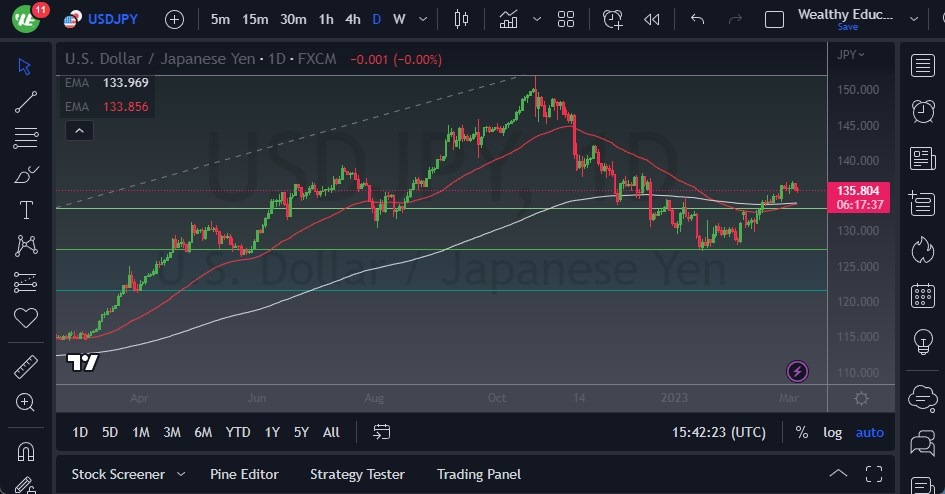Open chart settings gear icon
945x494 pixels.
click(x=861, y=398)
